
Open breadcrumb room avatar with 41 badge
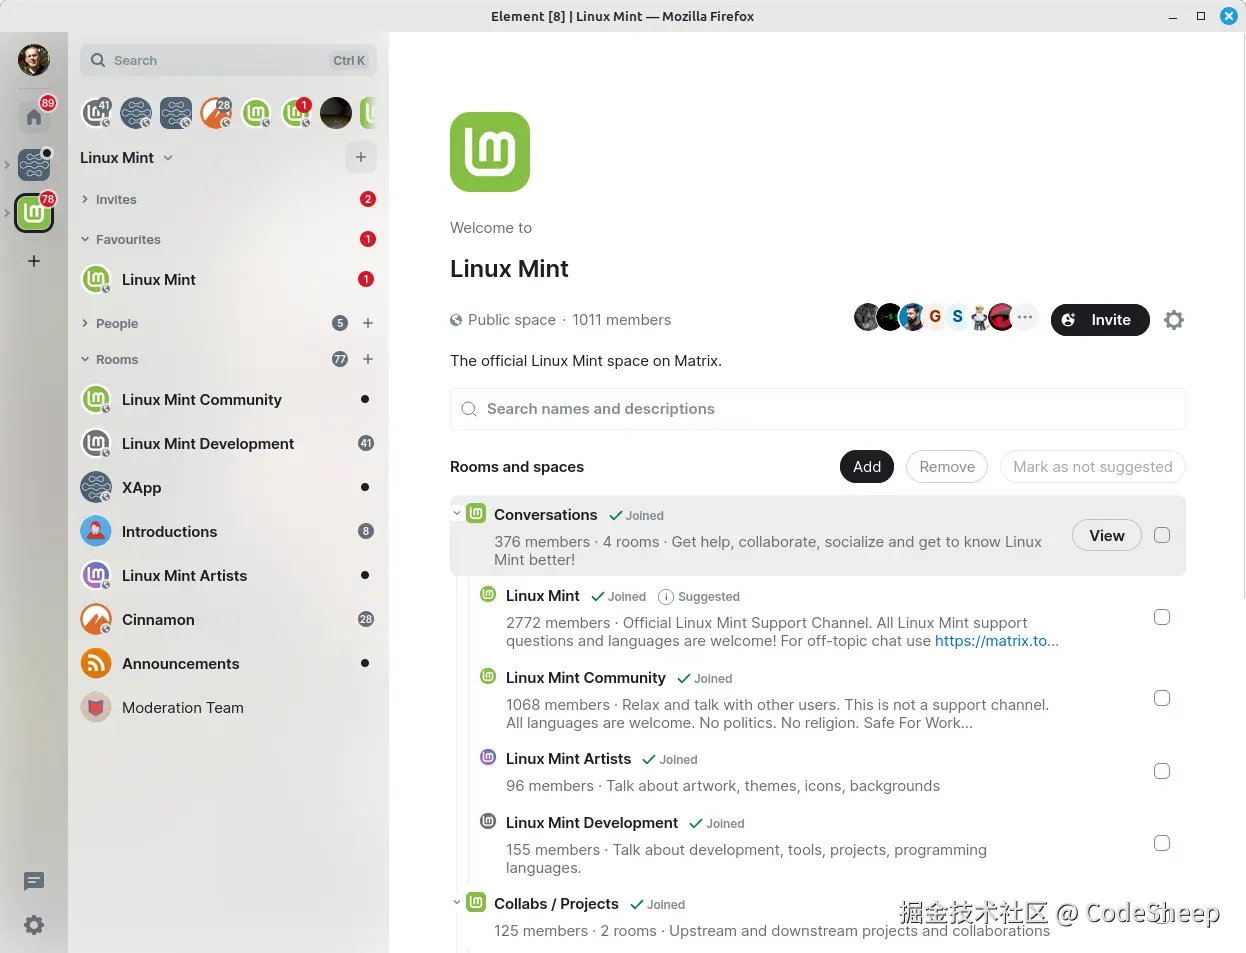pos(96,113)
